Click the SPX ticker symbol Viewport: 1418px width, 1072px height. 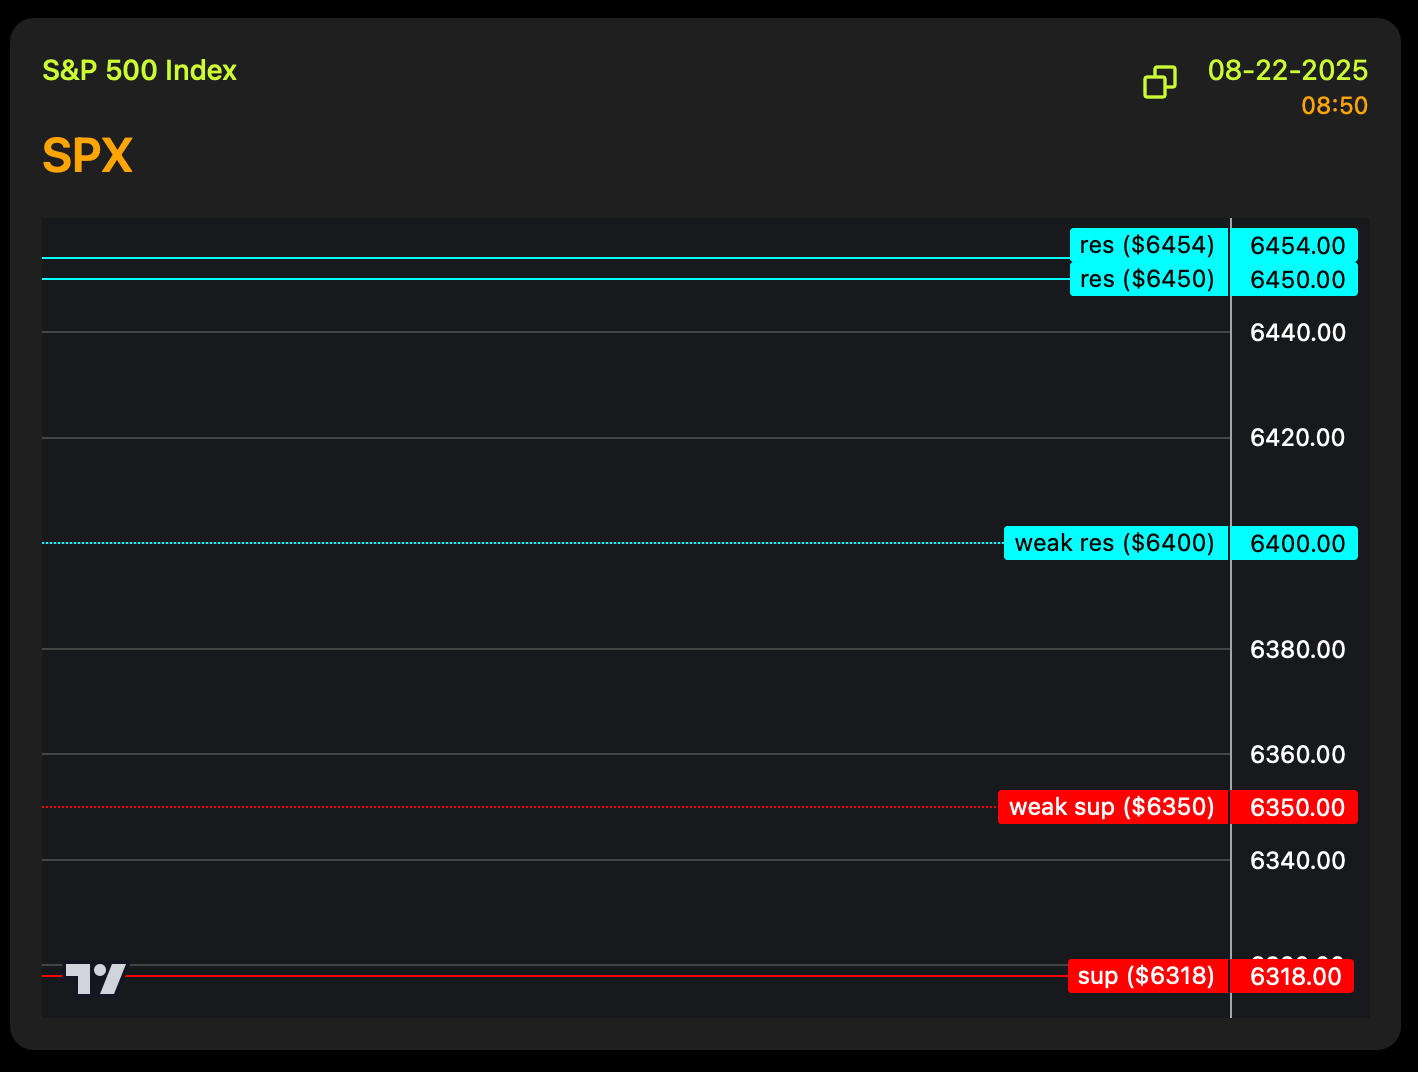(x=88, y=155)
